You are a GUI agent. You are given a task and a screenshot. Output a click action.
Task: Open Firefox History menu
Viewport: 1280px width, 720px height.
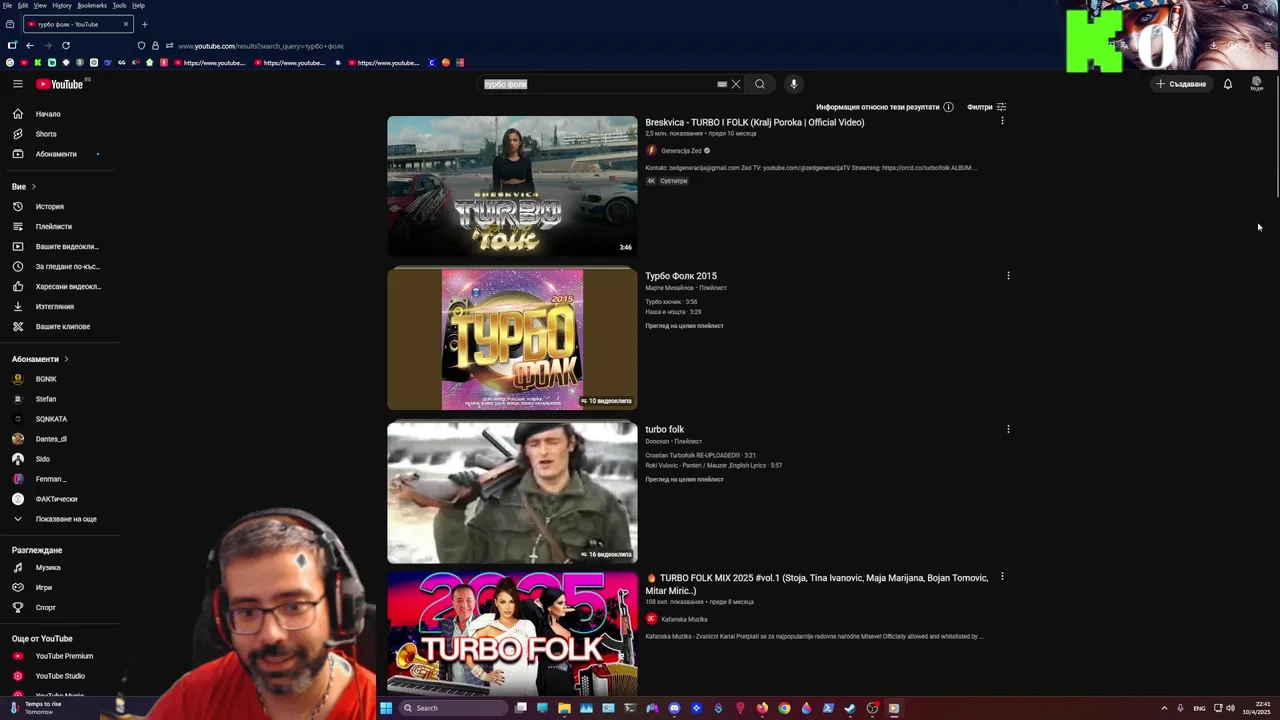tap(62, 5)
